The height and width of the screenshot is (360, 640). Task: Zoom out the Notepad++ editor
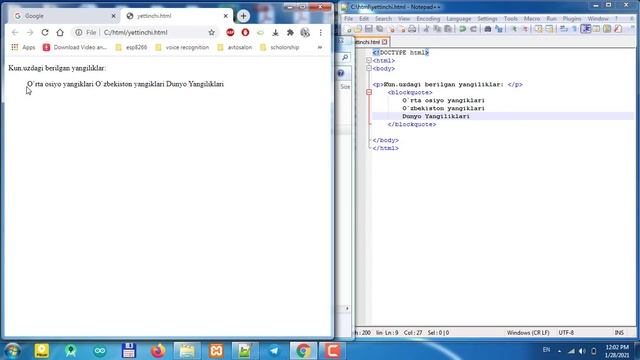pyautogui.click(x=525, y=29)
